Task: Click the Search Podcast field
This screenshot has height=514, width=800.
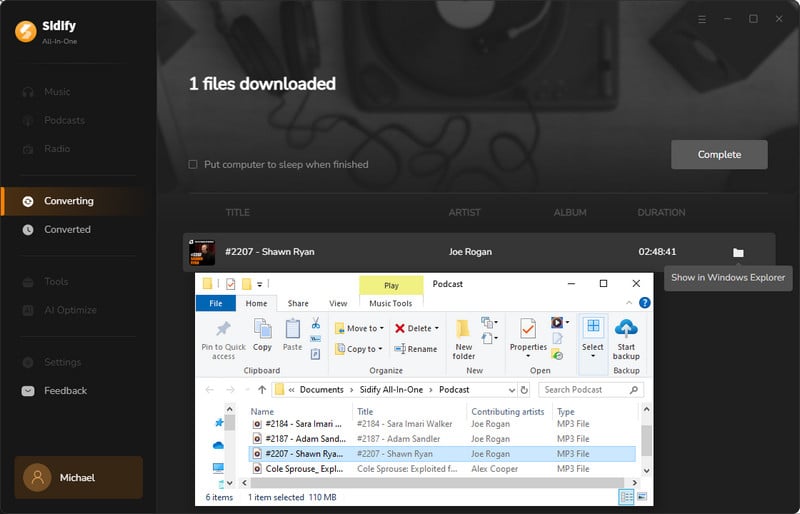Action: pos(591,390)
